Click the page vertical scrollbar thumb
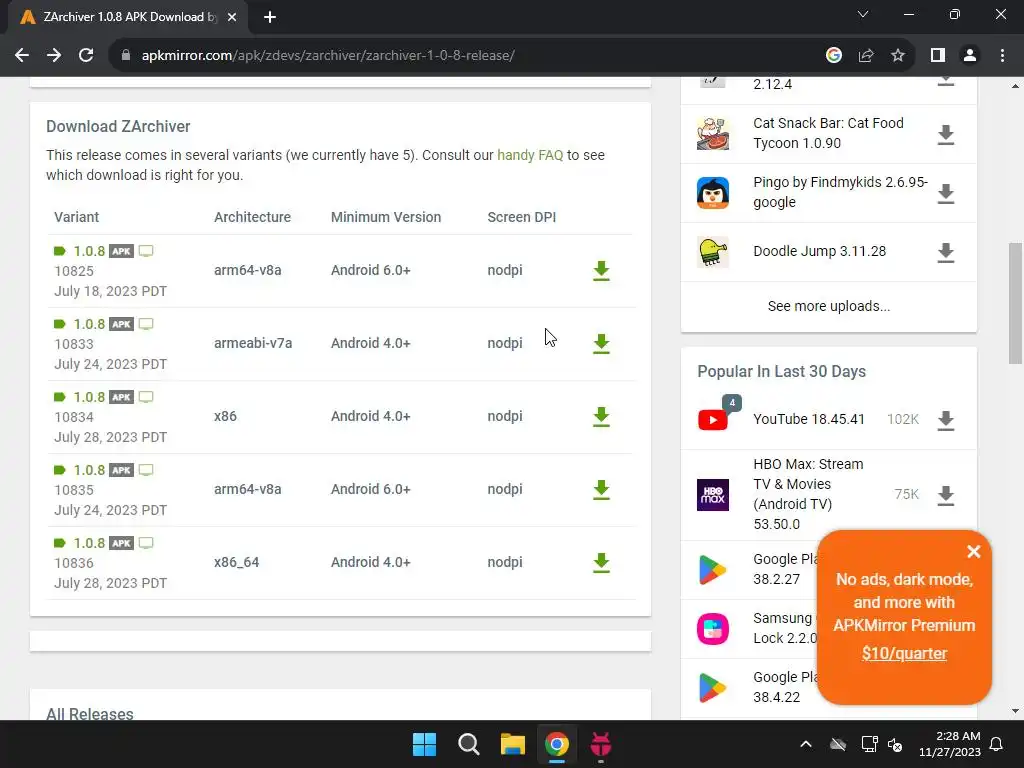 tap(1015, 303)
